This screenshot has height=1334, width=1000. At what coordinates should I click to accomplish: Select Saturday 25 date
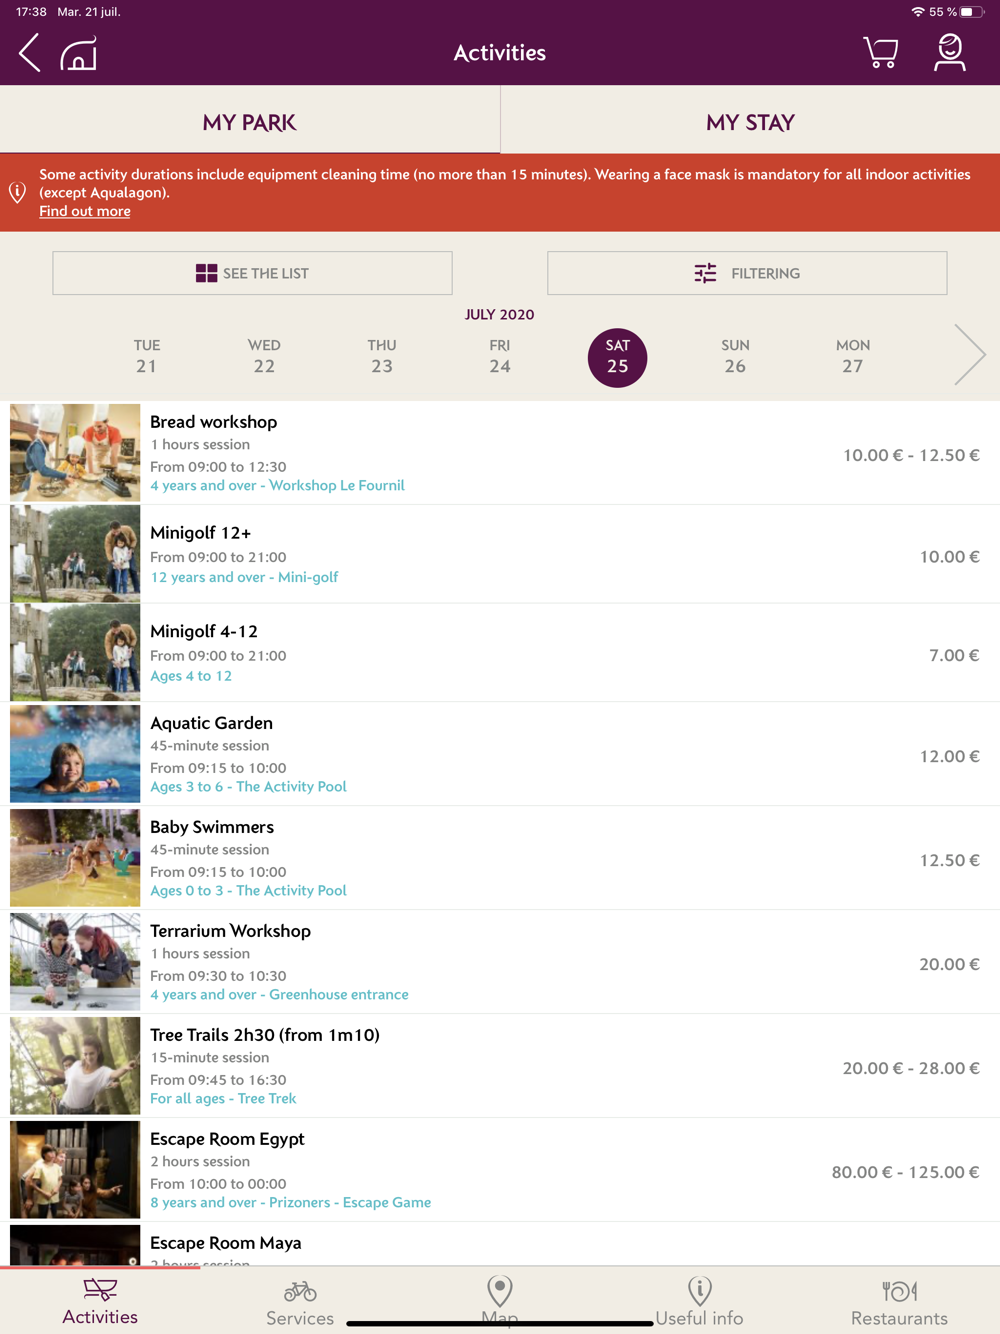[617, 357]
